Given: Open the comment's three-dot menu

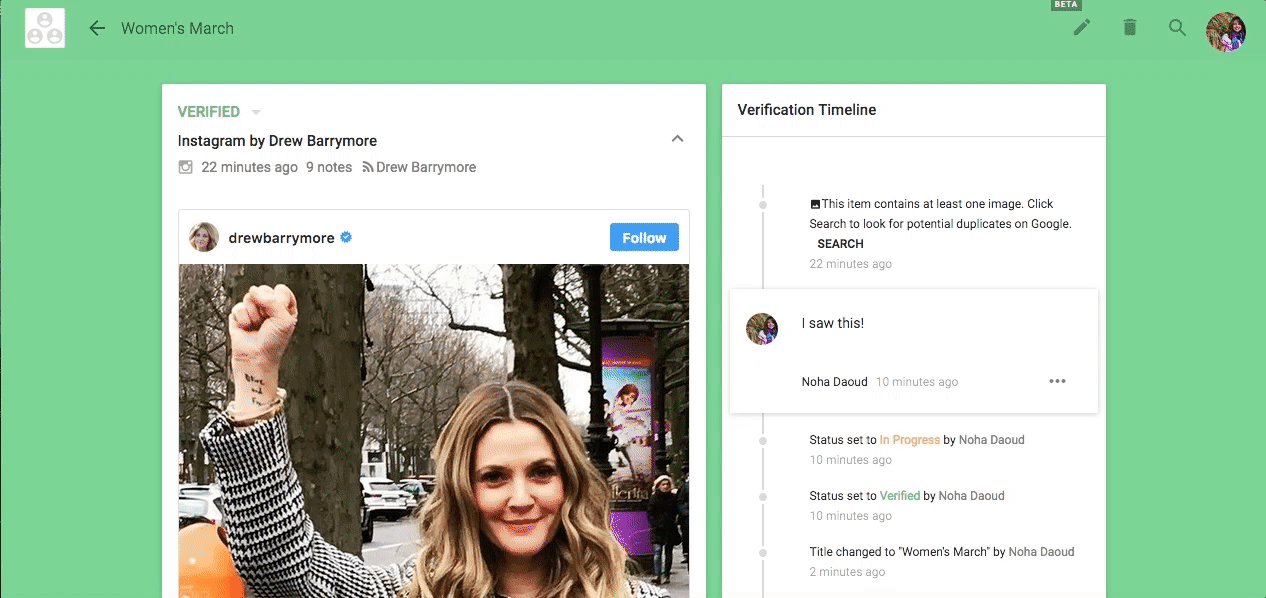Looking at the screenshot, I should click(1057, 381).
